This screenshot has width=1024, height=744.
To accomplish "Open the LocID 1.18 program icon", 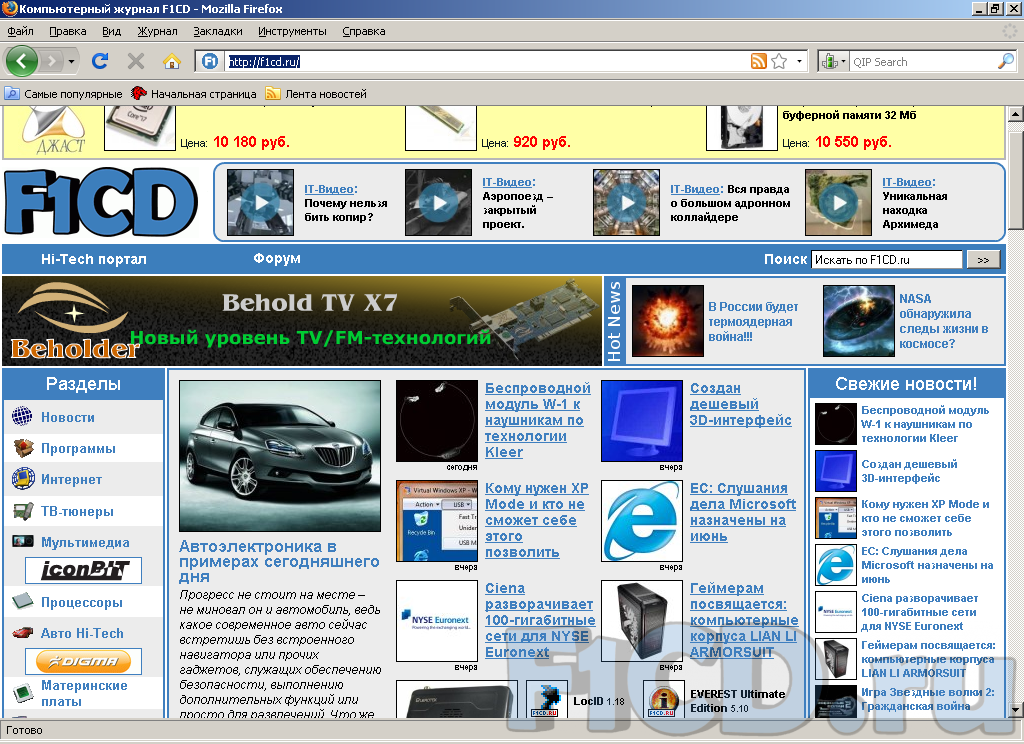I will coord(547,700).
